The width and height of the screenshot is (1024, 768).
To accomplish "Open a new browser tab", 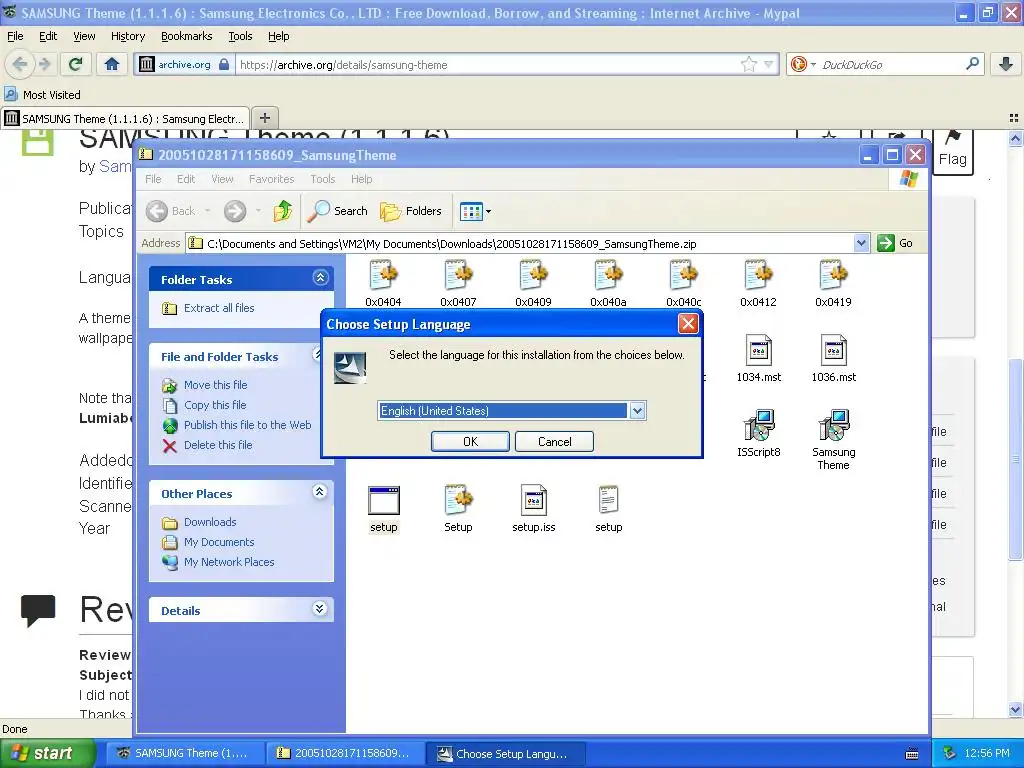I will [x=264, y=118].
